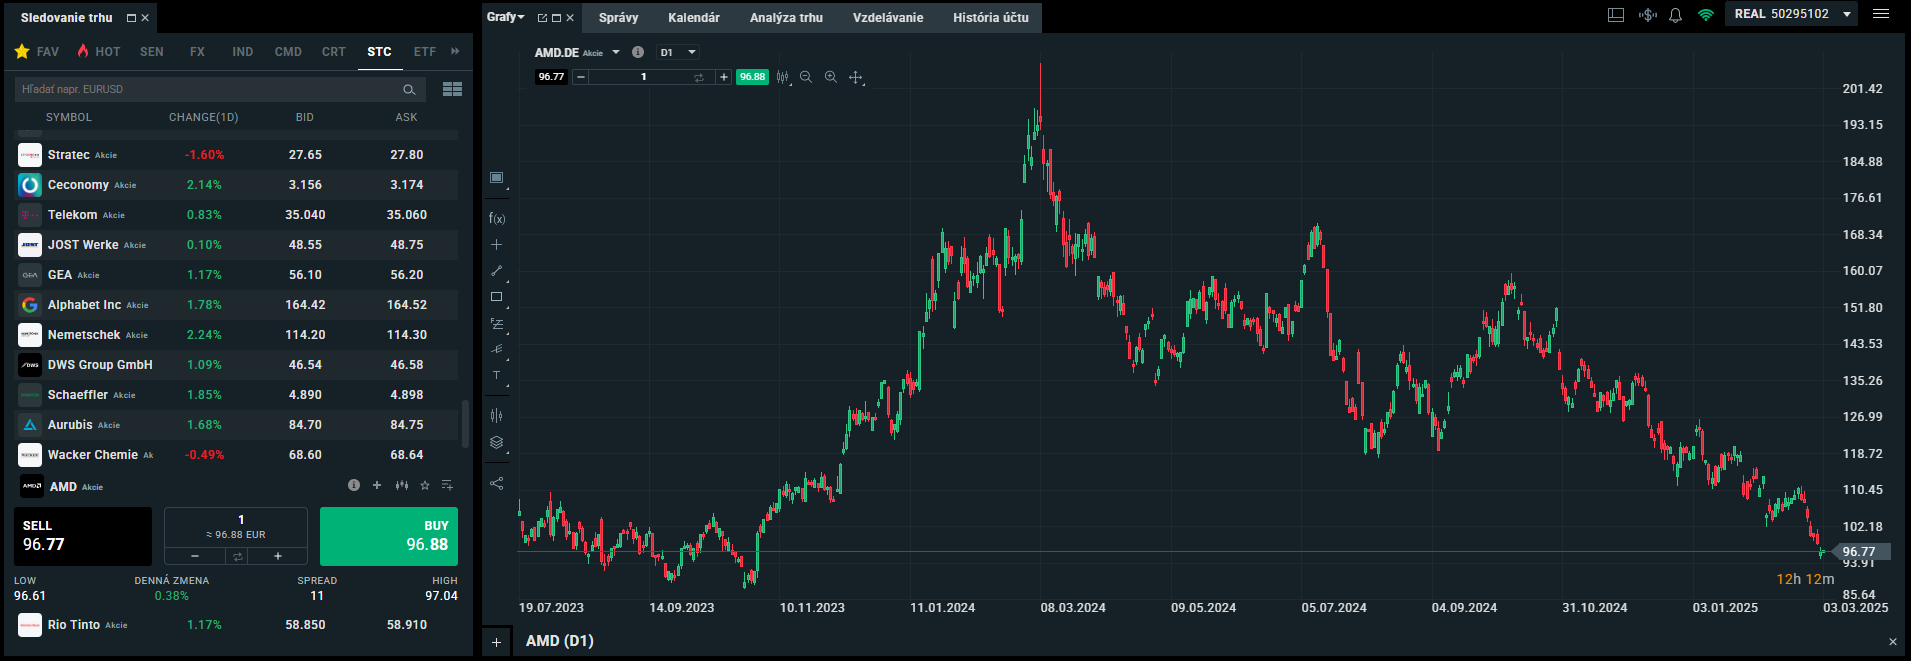This screenshot has height=661, width=1911.
Task: Open the D1 timeframe dropdown
Action: point(677,52)
